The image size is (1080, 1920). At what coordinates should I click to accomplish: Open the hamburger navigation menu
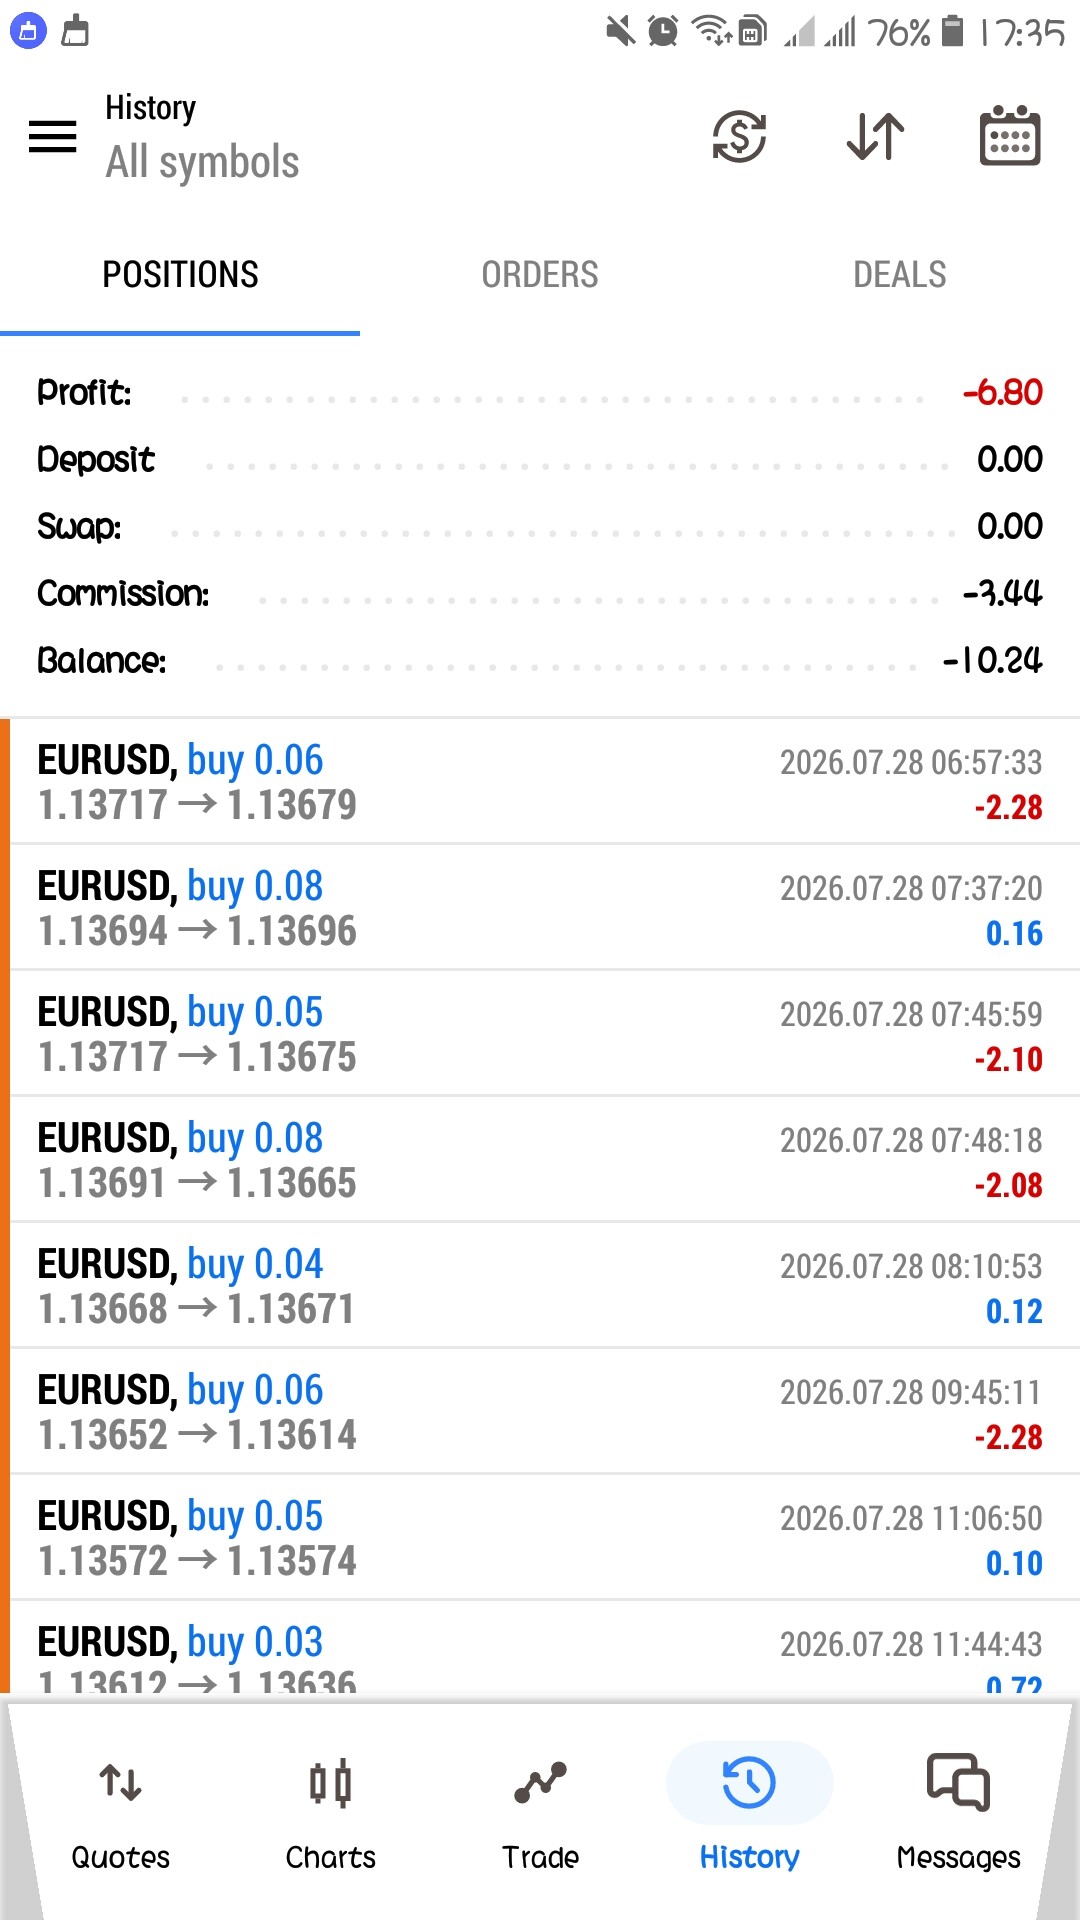tap(53, 136)
